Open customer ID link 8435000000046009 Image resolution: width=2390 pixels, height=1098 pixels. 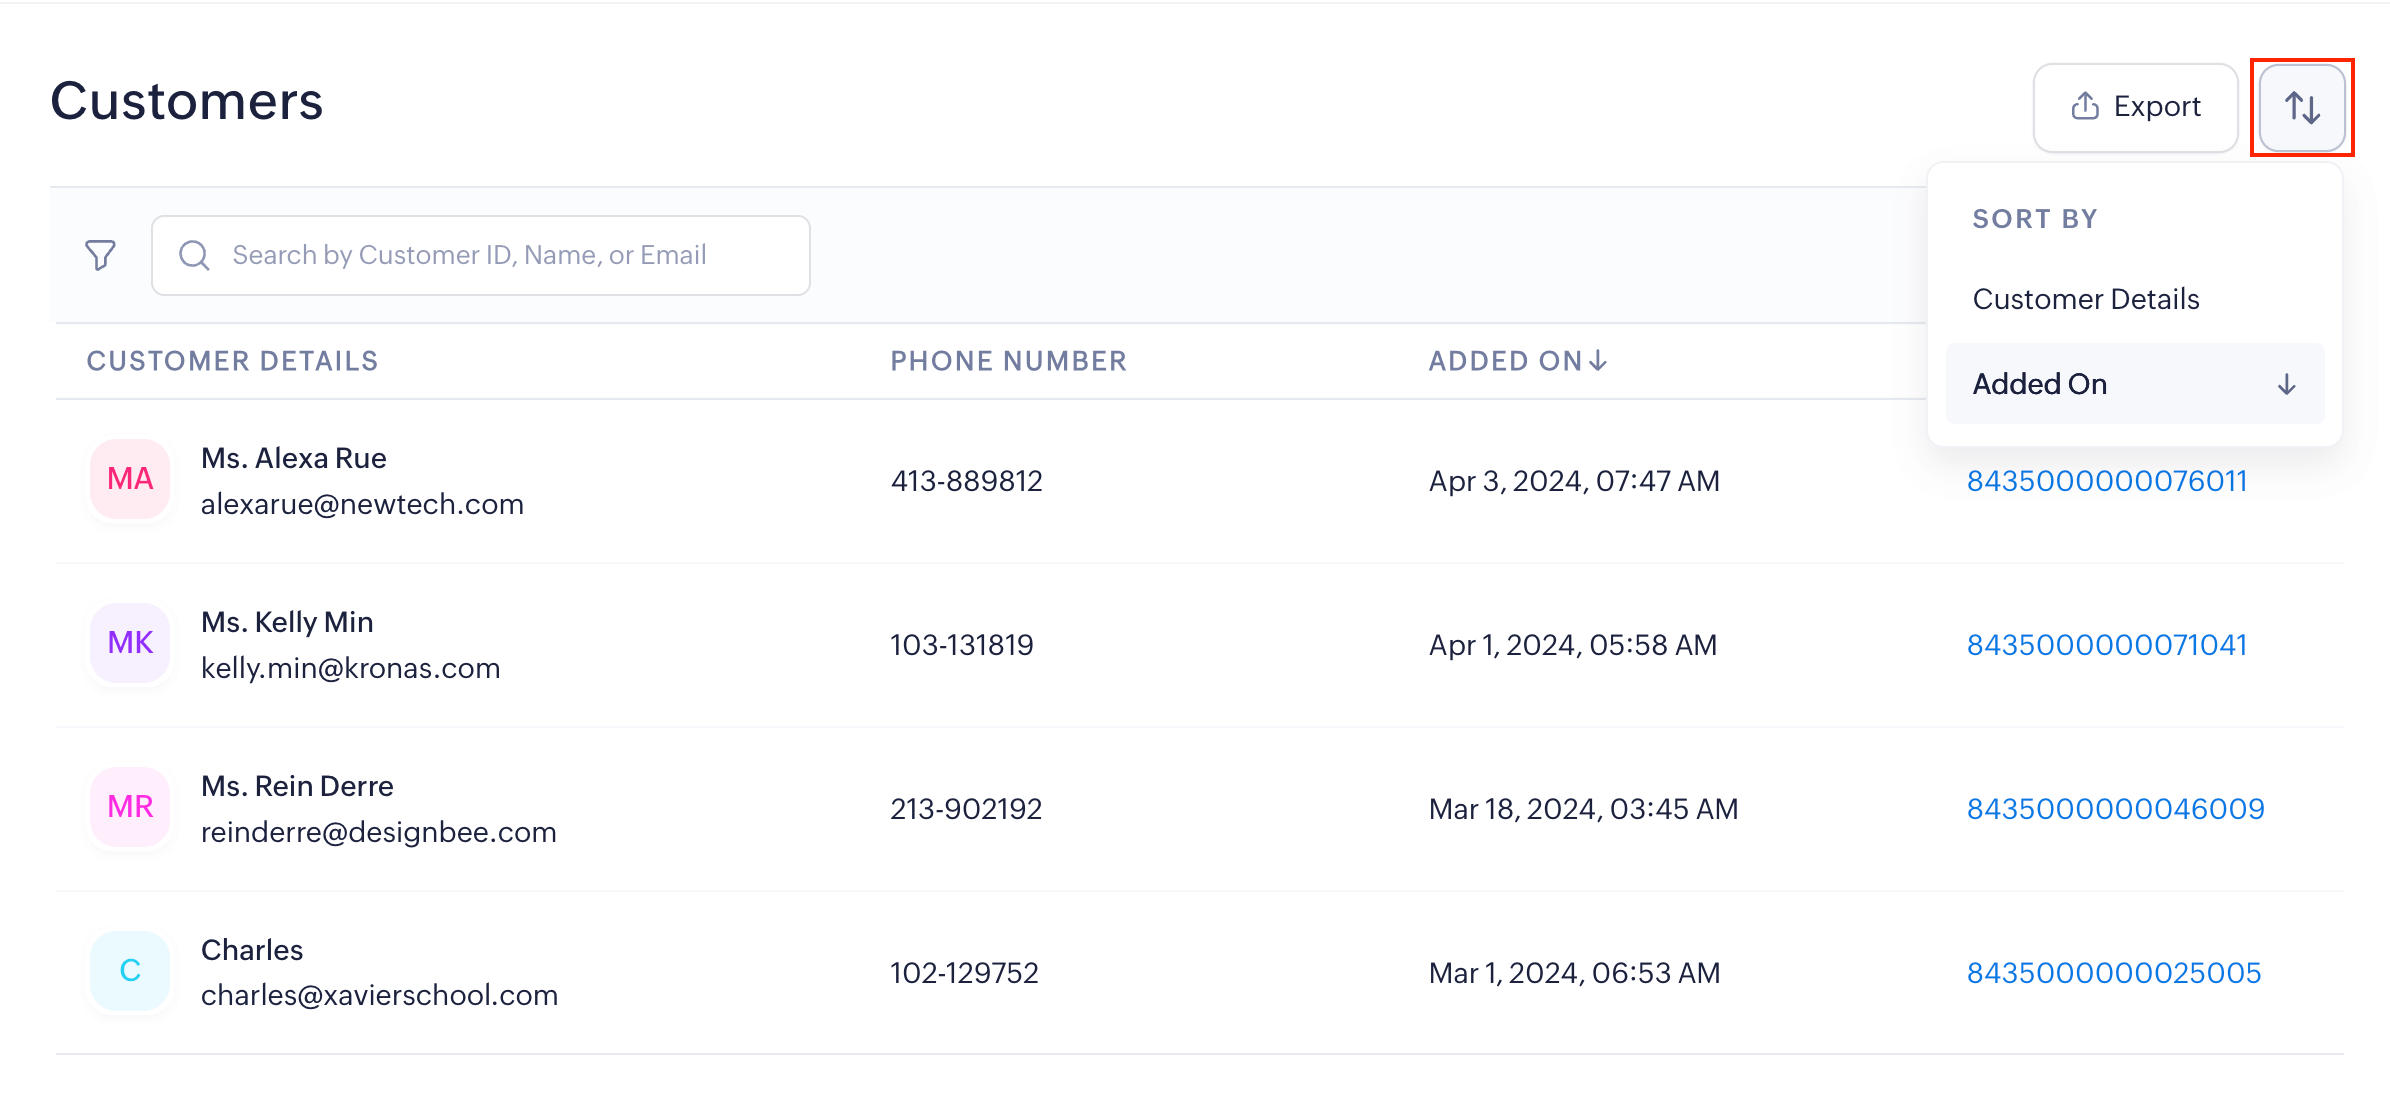(x=2115, y=809)
